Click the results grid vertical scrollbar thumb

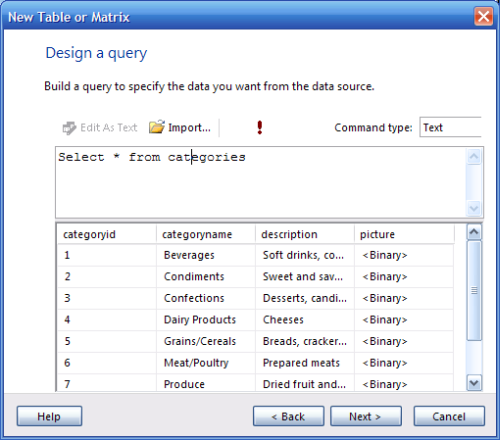(x=474, y=291)
